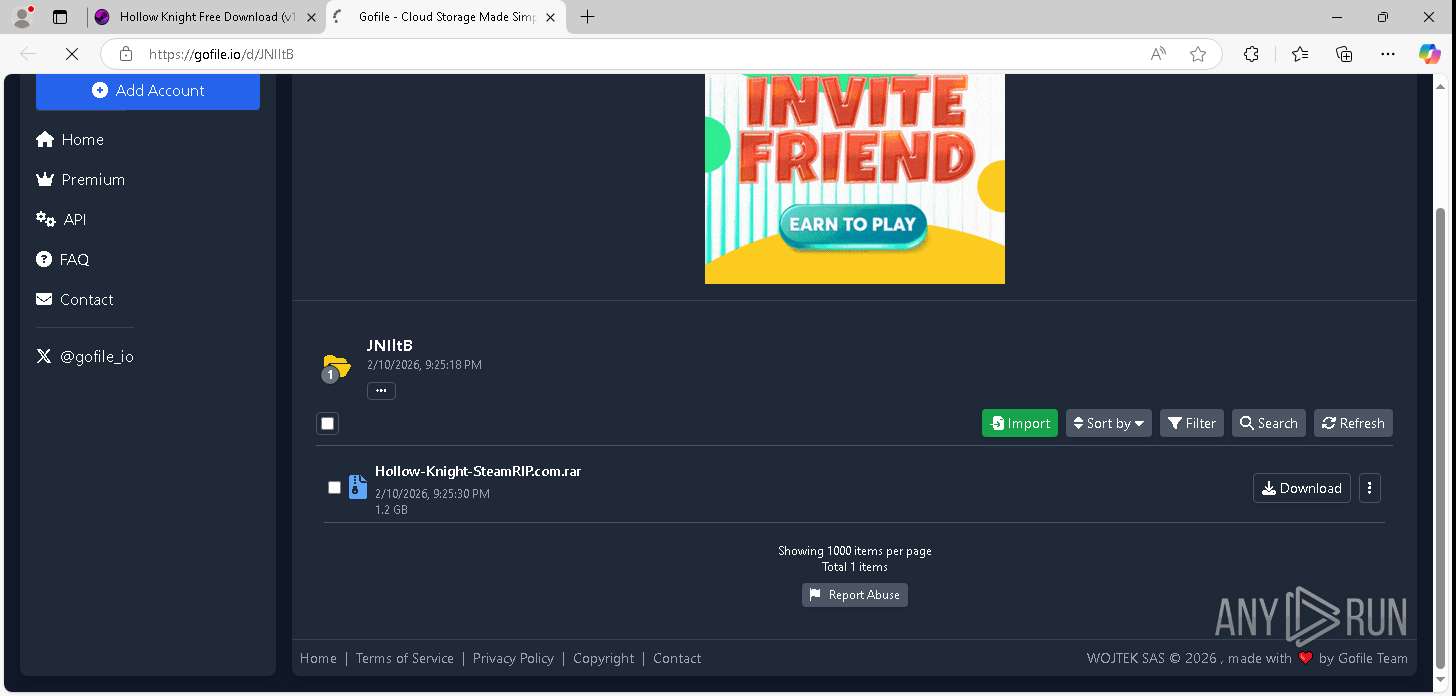Close the Gofile tab
The width and height of the screenshot is (1456, 696).
[x=550, y=17]
